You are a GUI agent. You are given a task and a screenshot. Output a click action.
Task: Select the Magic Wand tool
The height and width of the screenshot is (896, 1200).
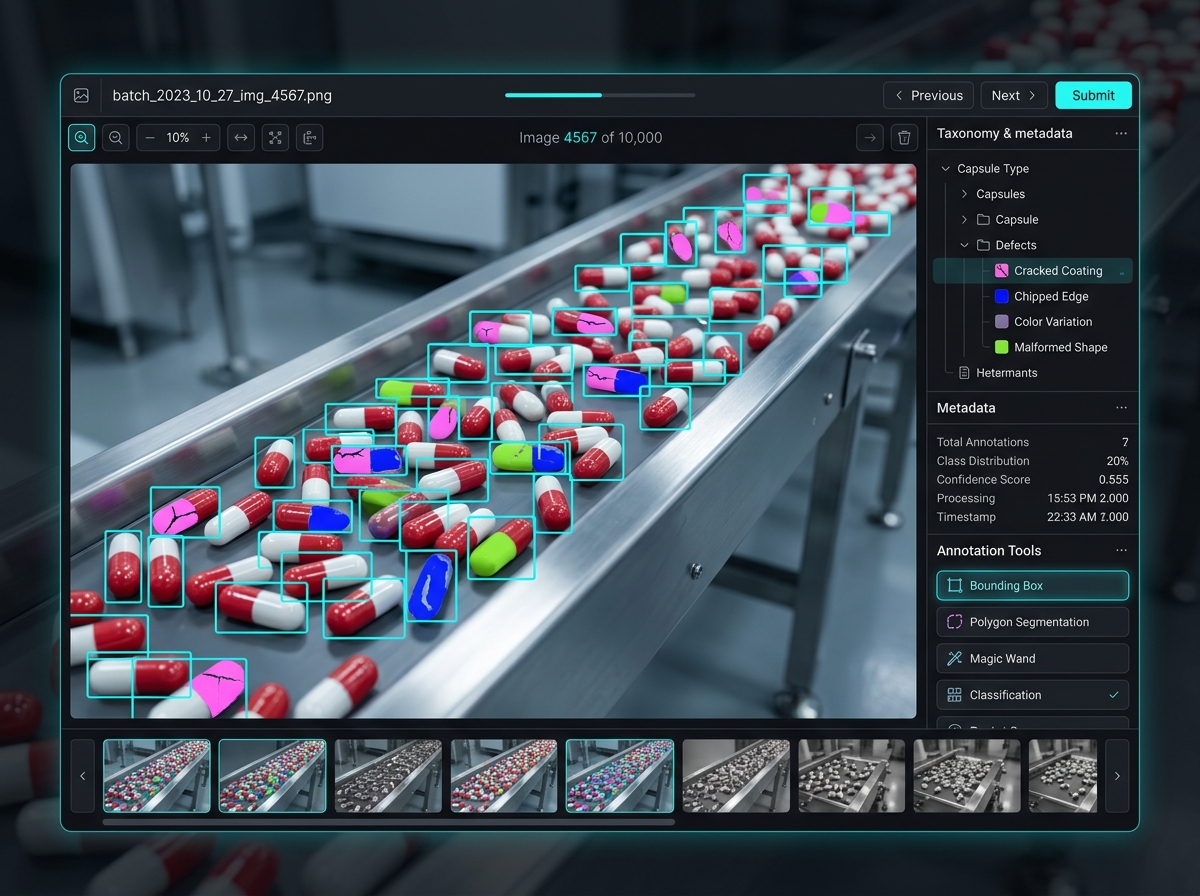click(x=1033, y=659)
